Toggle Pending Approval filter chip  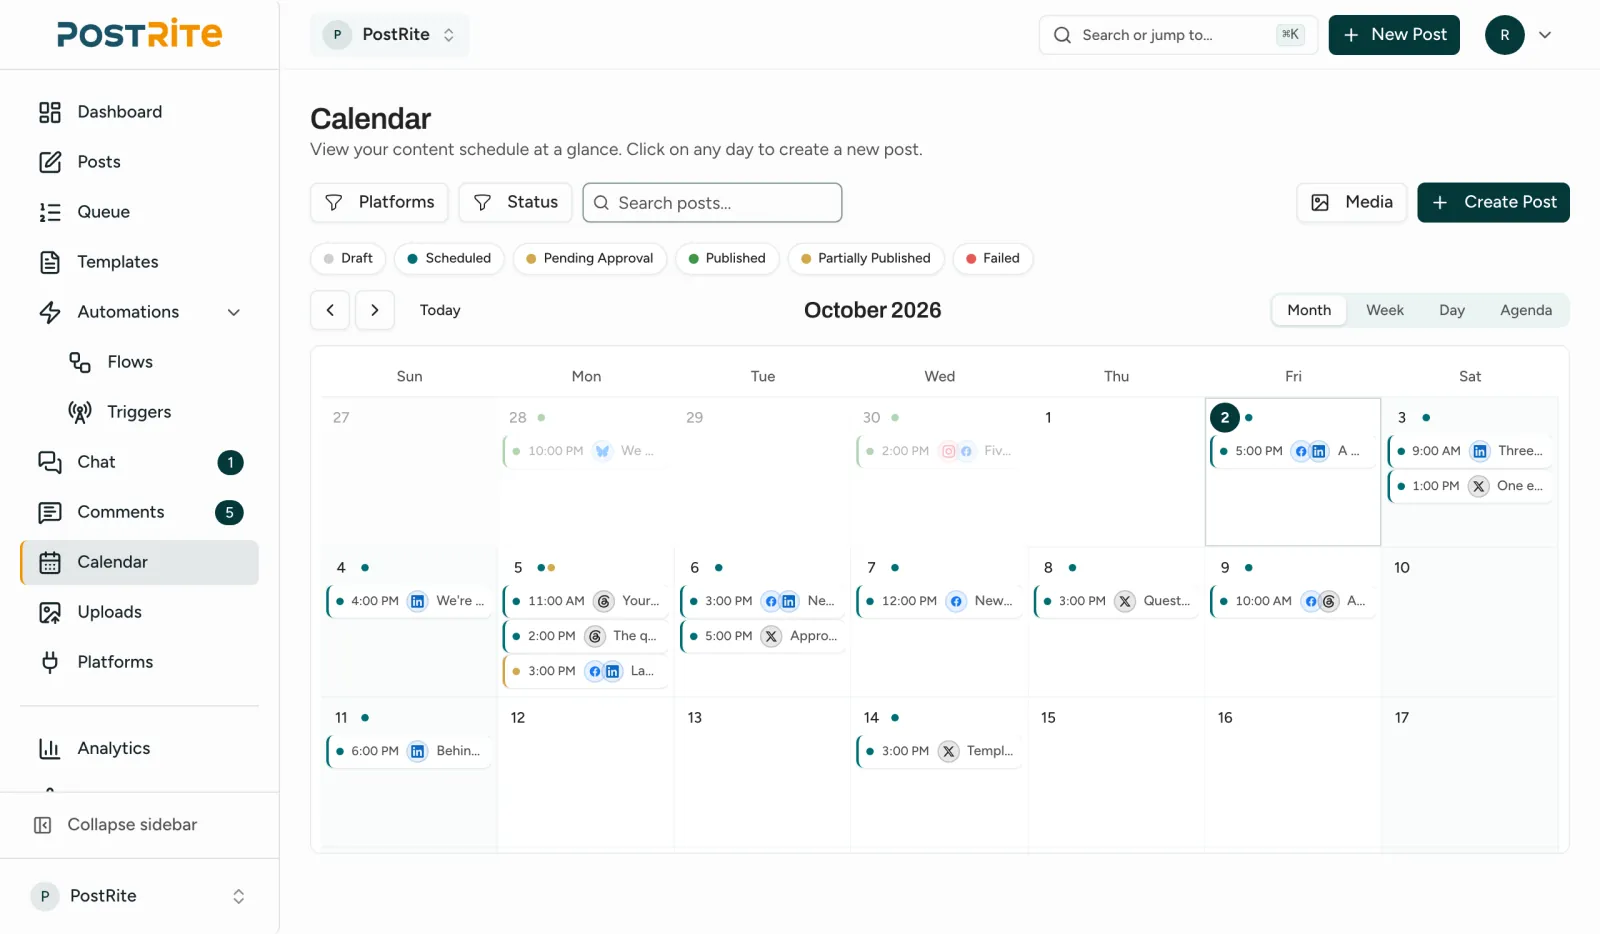[590, 258]
